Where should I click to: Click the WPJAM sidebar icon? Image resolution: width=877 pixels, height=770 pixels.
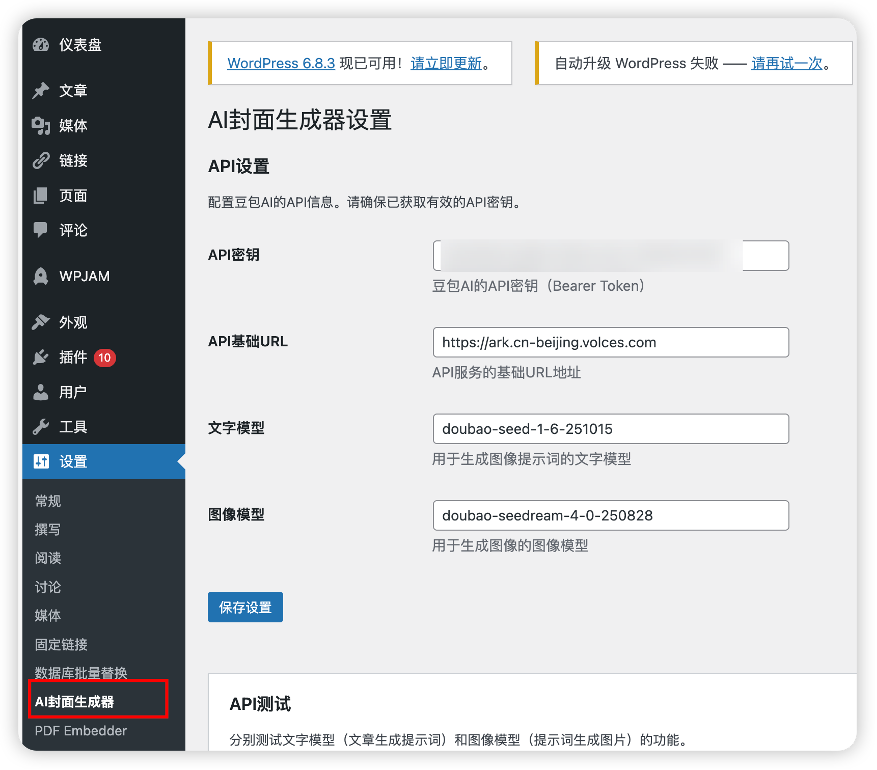pyautogui.click(x=40, y=276)
